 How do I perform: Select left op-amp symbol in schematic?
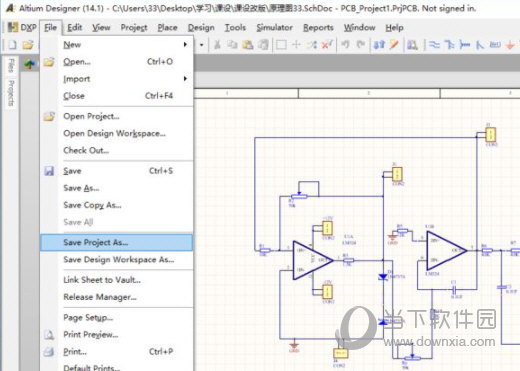tap(313, 260)
